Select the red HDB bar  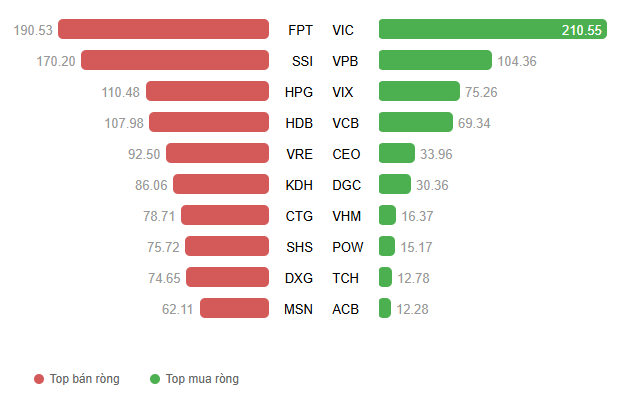209,123
